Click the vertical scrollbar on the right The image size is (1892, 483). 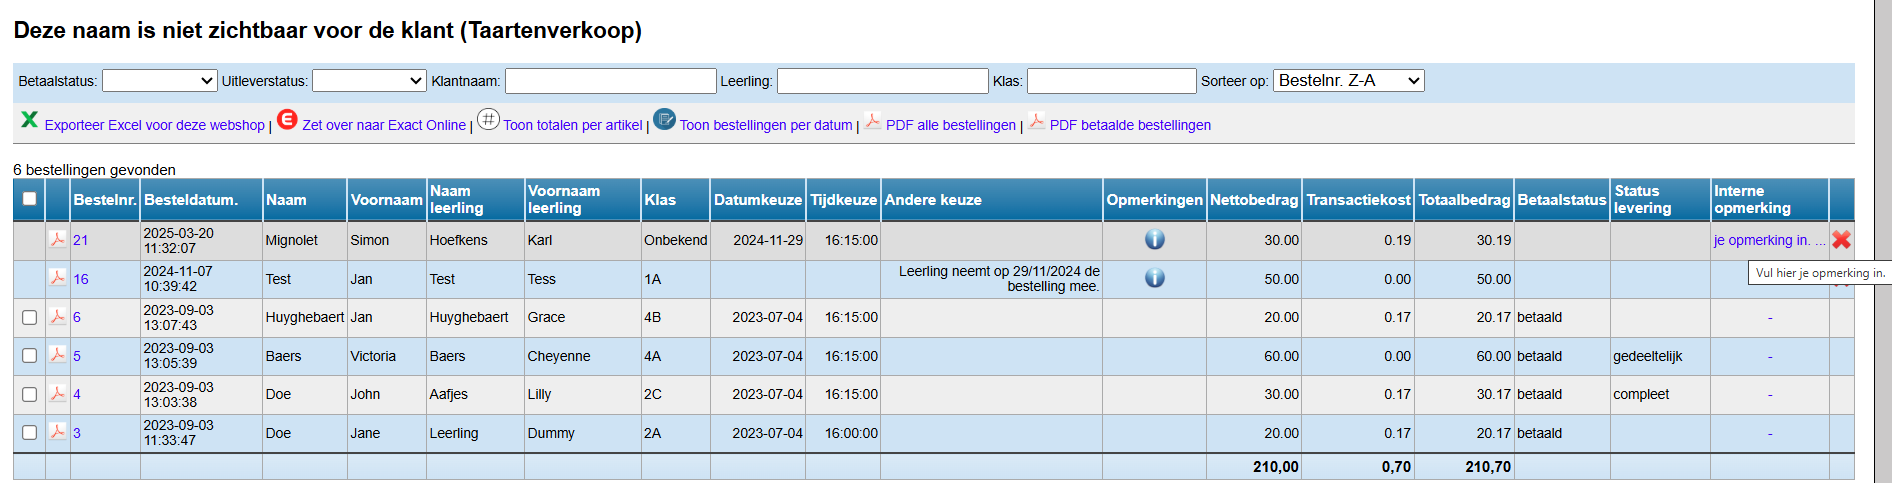coord(1883,241)
